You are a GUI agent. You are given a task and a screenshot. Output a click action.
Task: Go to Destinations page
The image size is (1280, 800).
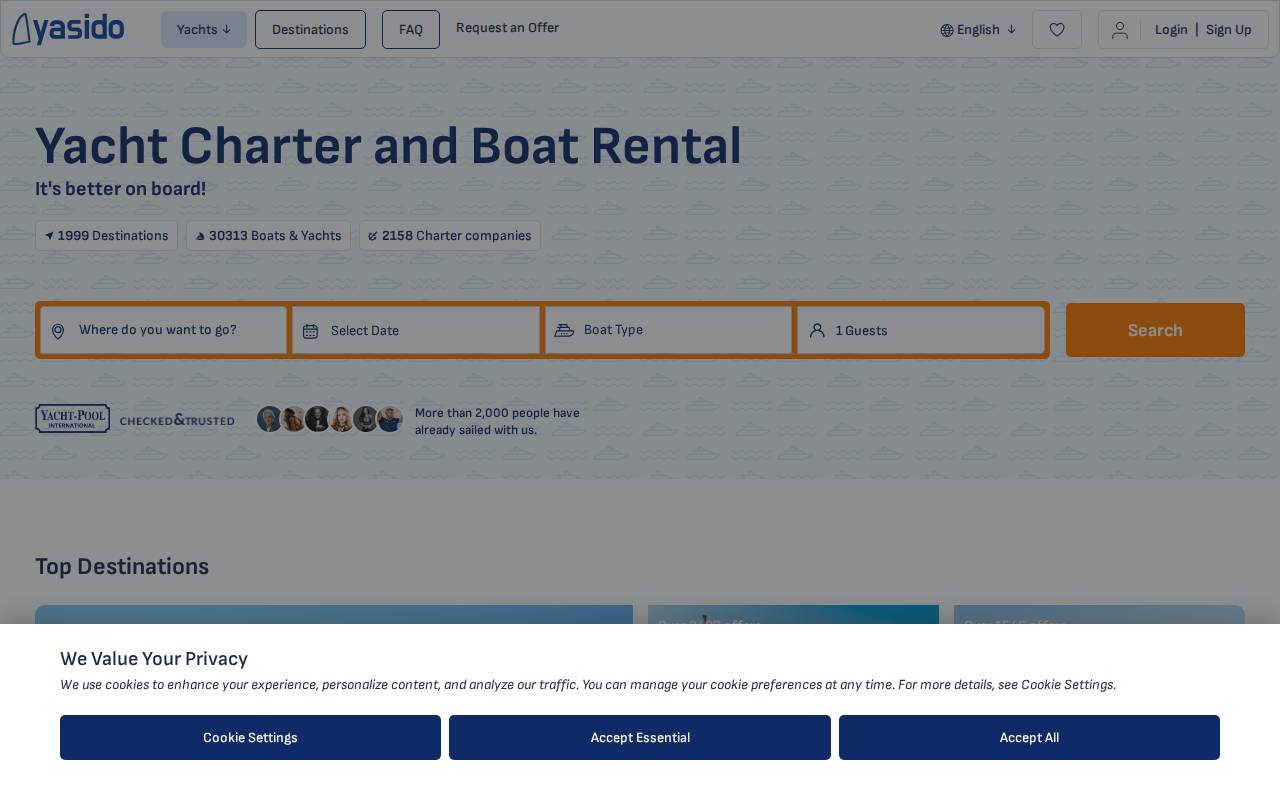(x=310, y=30)
